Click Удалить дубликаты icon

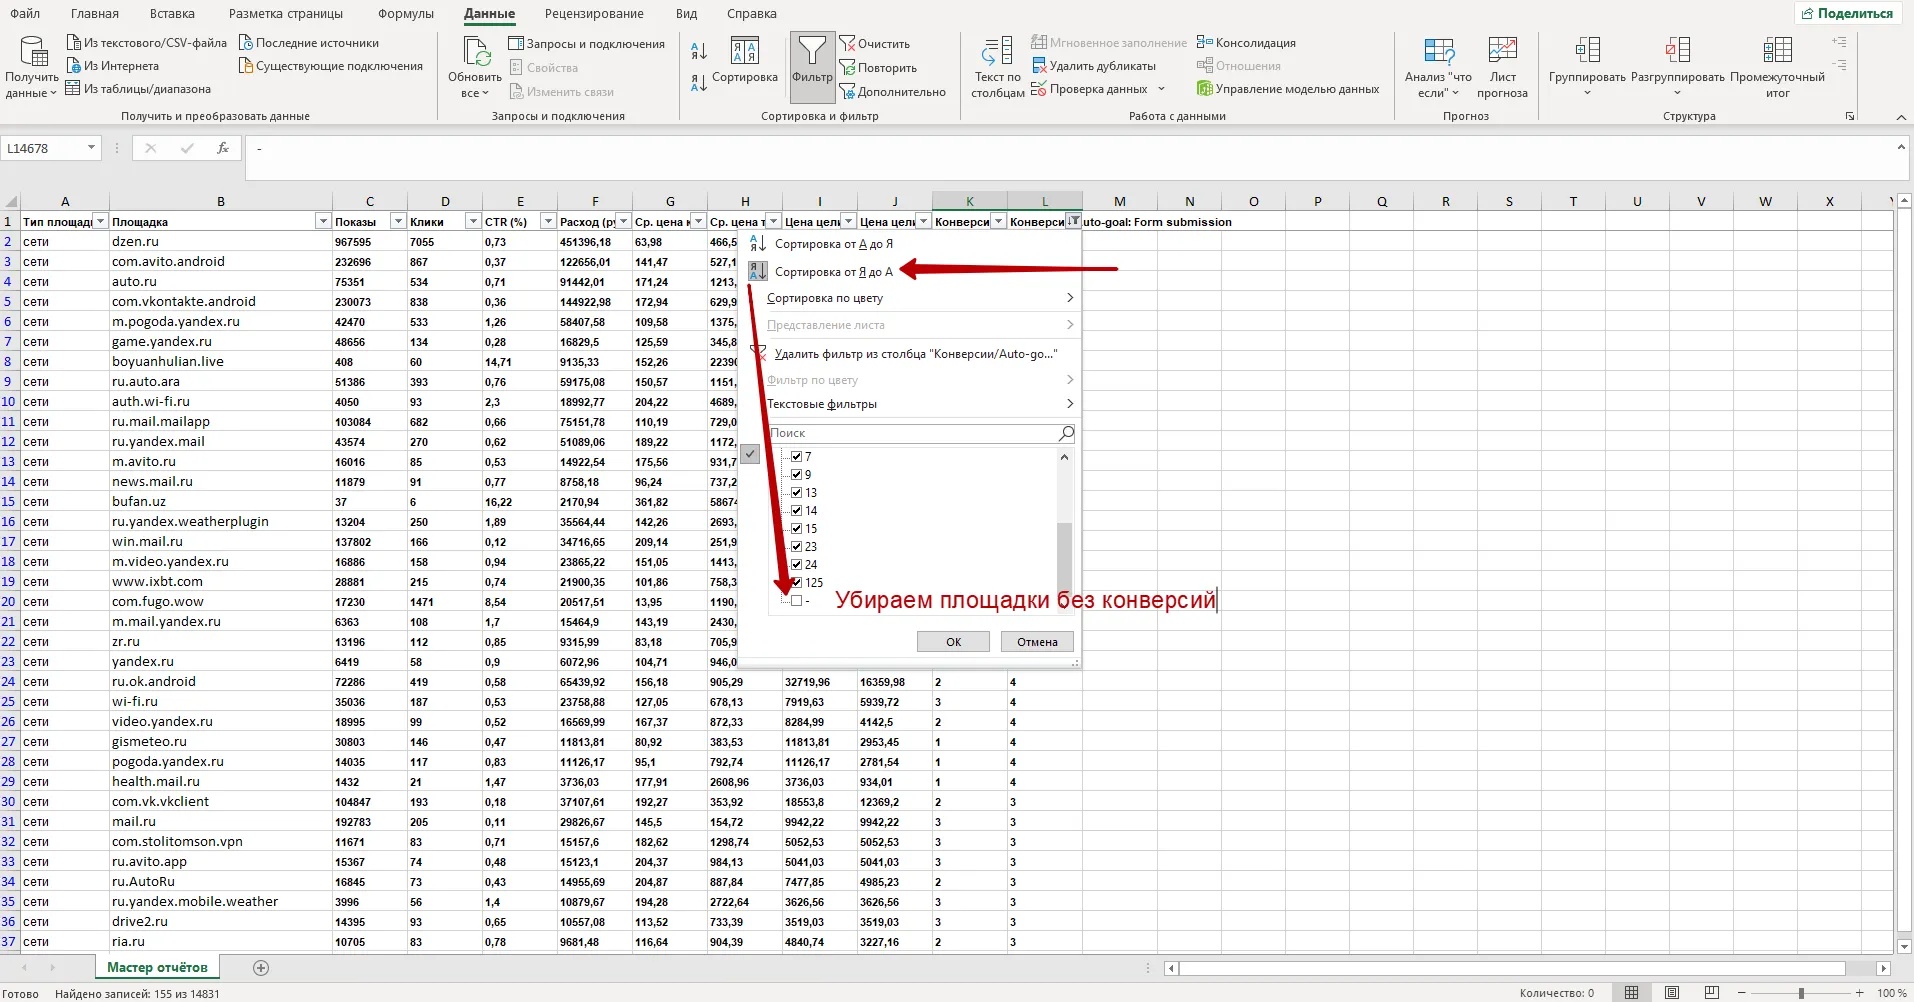pos(1039,66)
